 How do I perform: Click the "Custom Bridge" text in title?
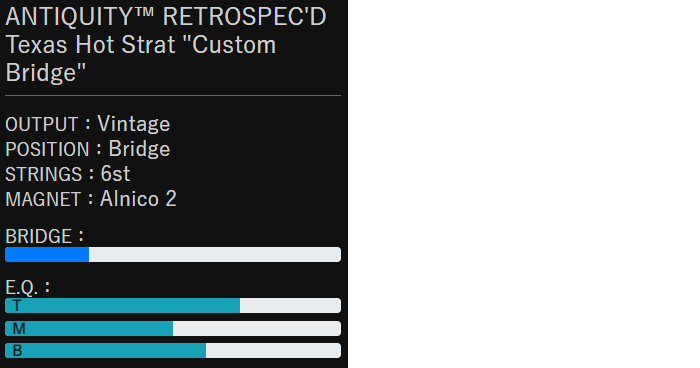coord(141,58)
